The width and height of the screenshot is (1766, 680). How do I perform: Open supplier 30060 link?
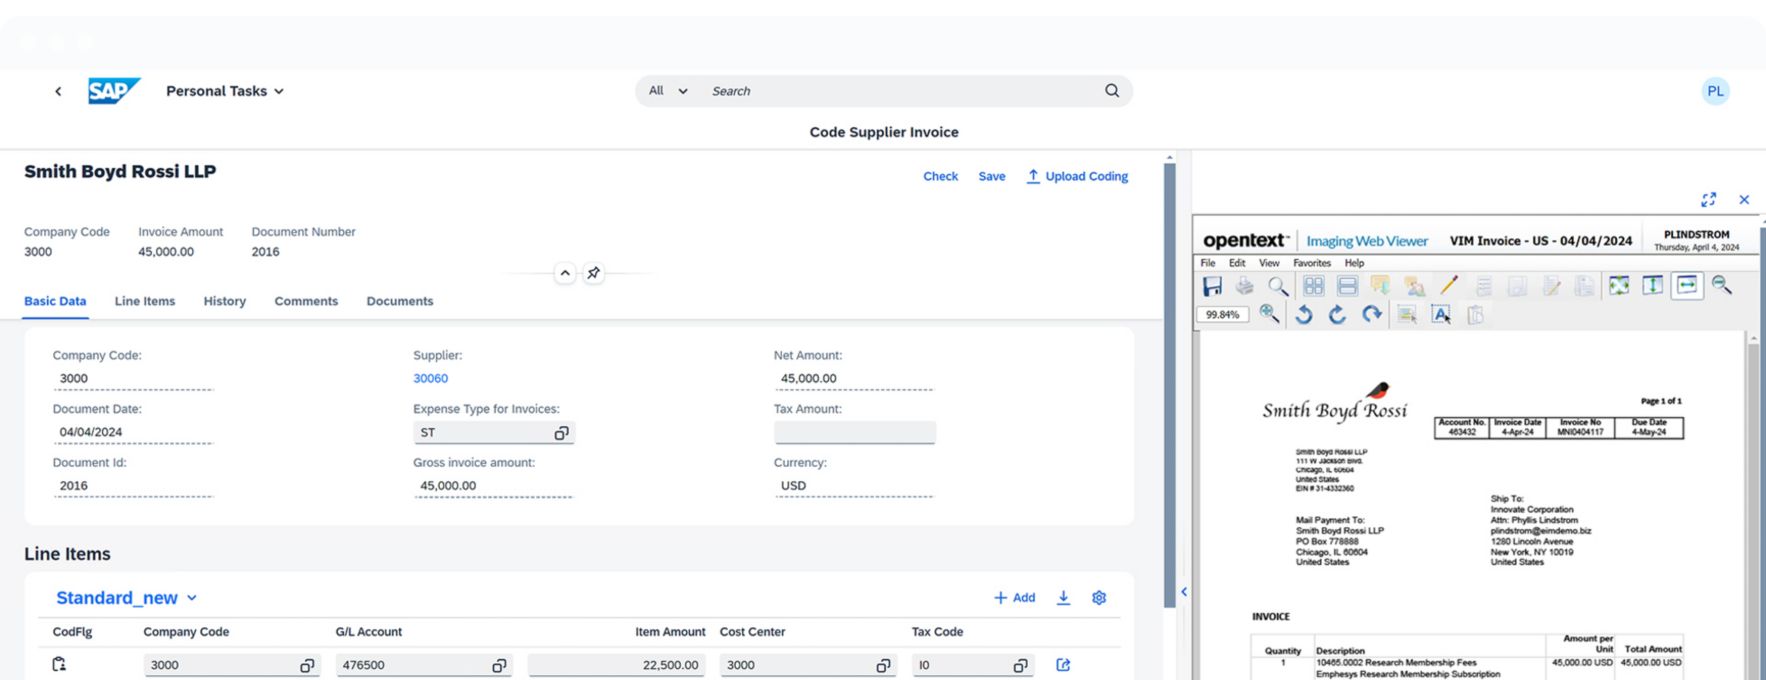point(430,378)
